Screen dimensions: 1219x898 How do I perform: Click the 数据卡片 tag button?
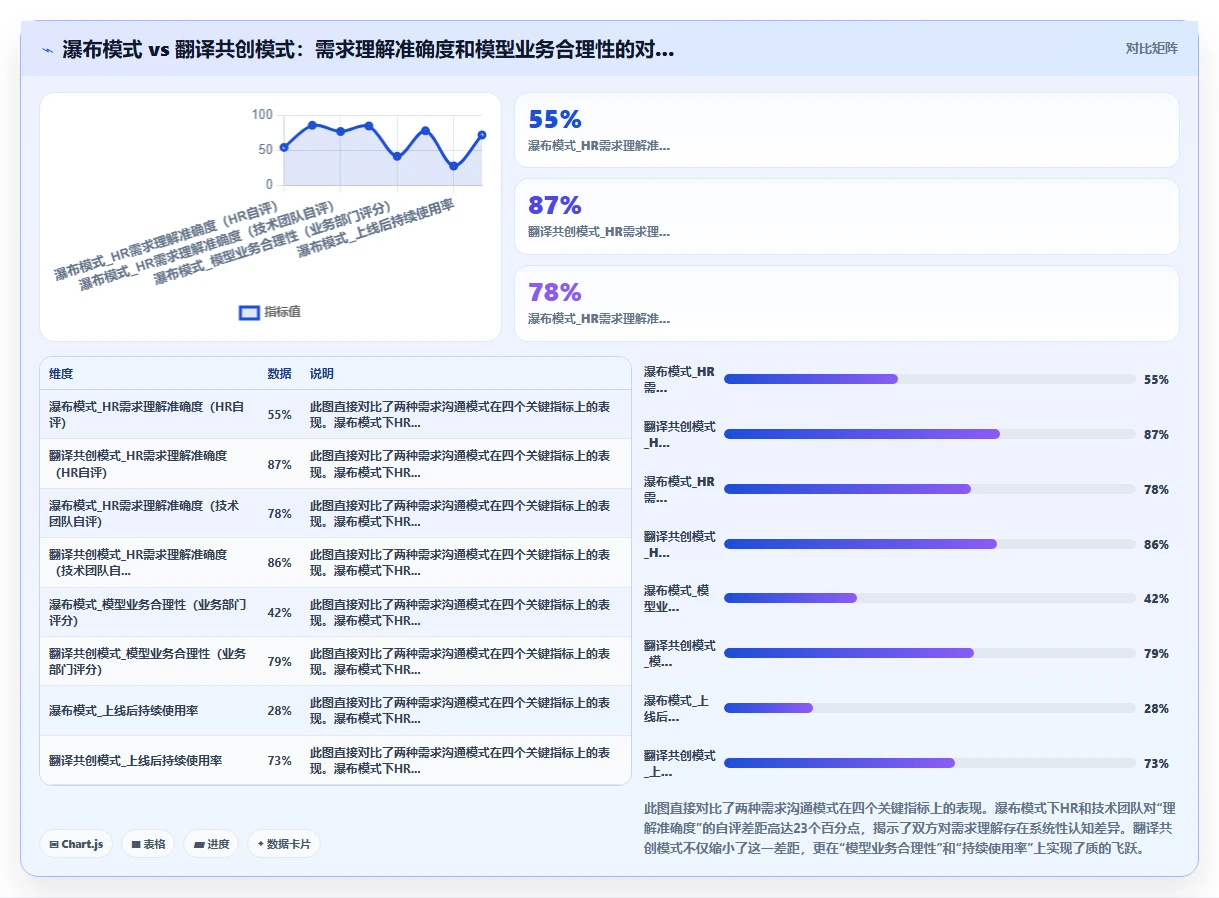point(284,844)
